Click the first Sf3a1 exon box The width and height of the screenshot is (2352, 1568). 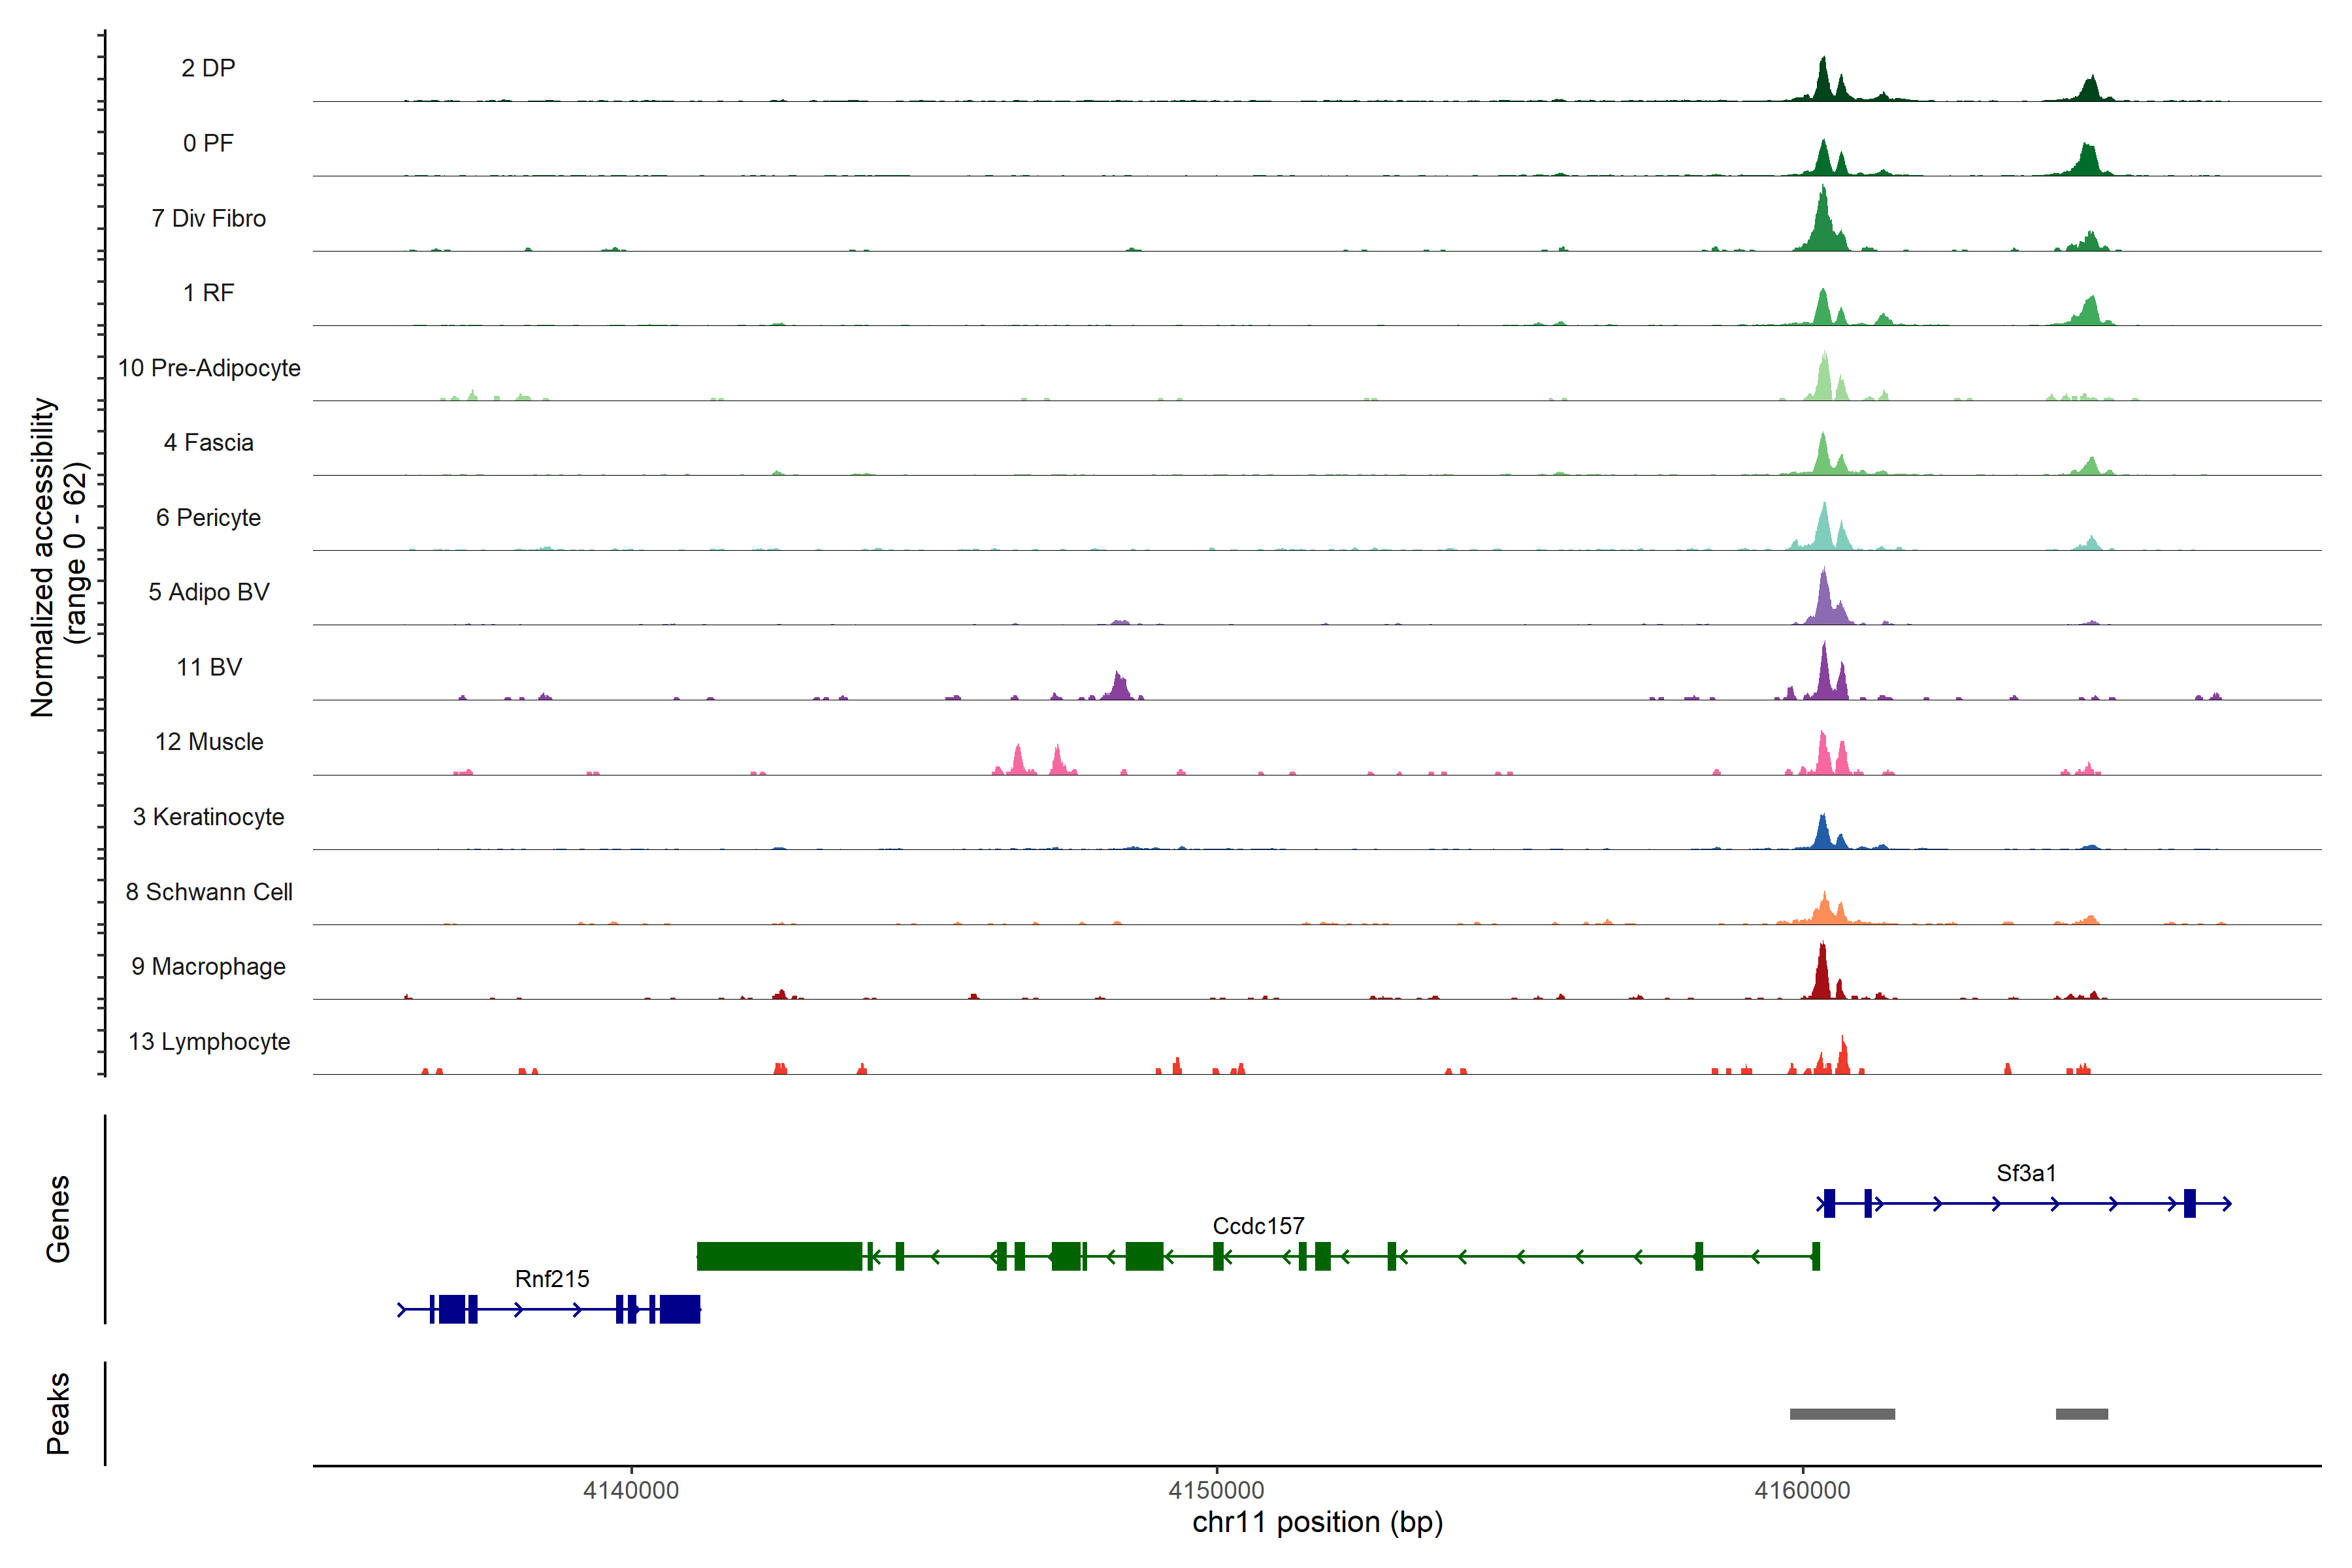pos(1829,1203)
